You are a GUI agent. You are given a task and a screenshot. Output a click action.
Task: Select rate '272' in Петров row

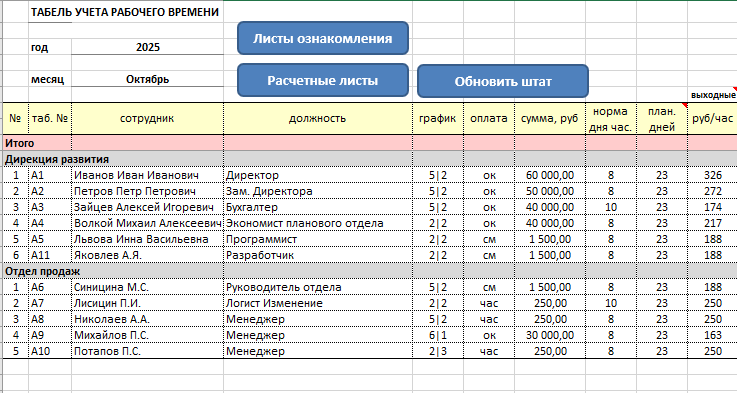[713, 191]
